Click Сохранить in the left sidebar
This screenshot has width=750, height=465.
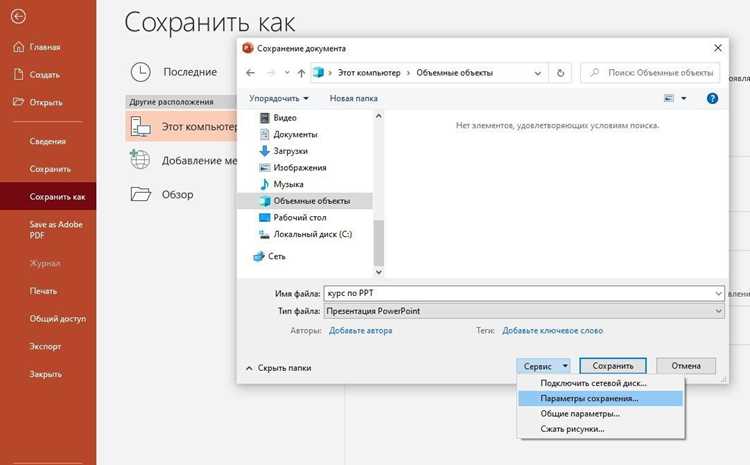pos(50,169)
